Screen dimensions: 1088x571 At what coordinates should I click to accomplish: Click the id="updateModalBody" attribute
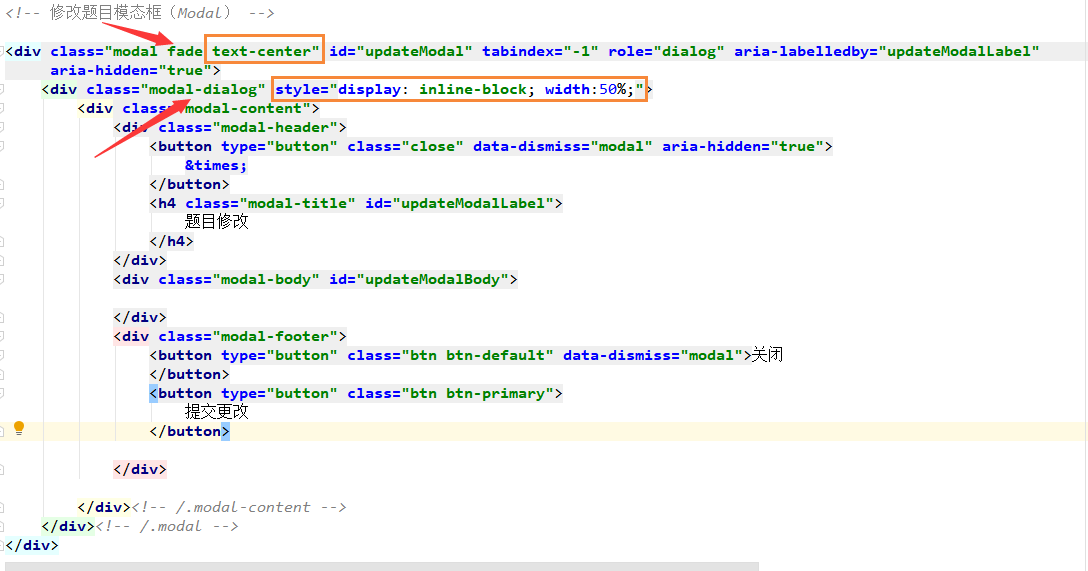[419, 280]
